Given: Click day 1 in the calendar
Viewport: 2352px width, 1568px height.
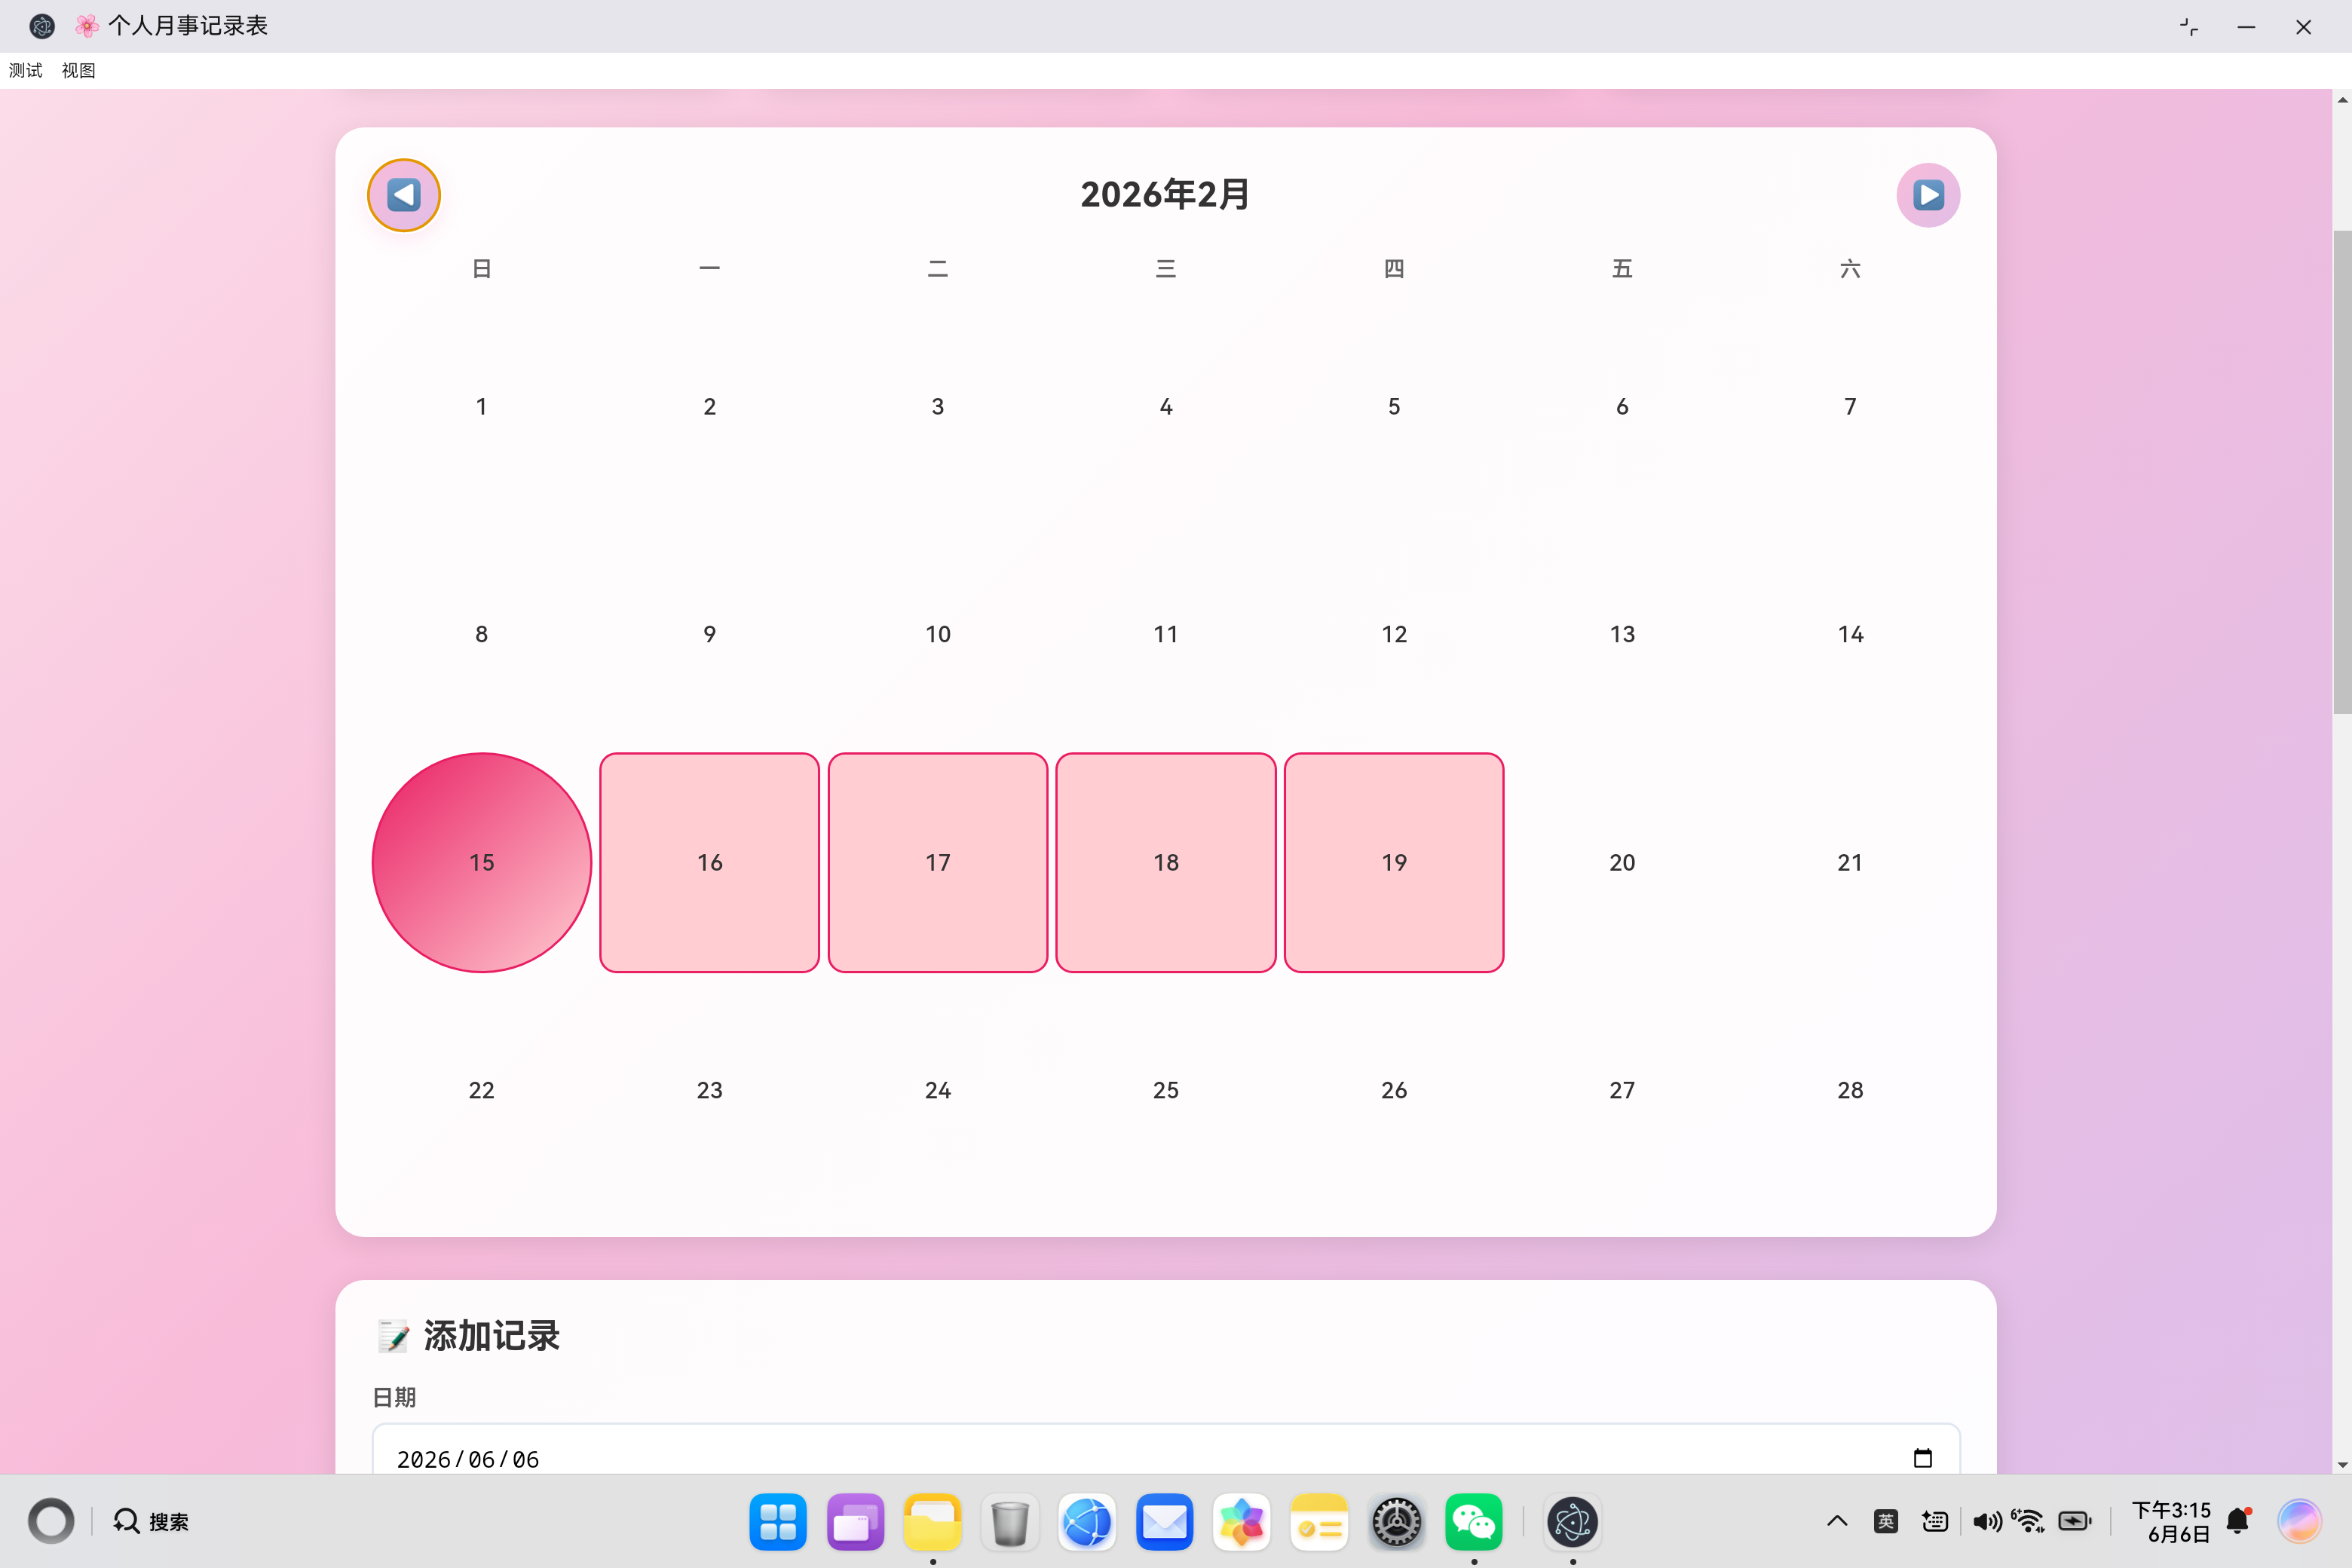Looking at the screenshot, I should [481, 406].
